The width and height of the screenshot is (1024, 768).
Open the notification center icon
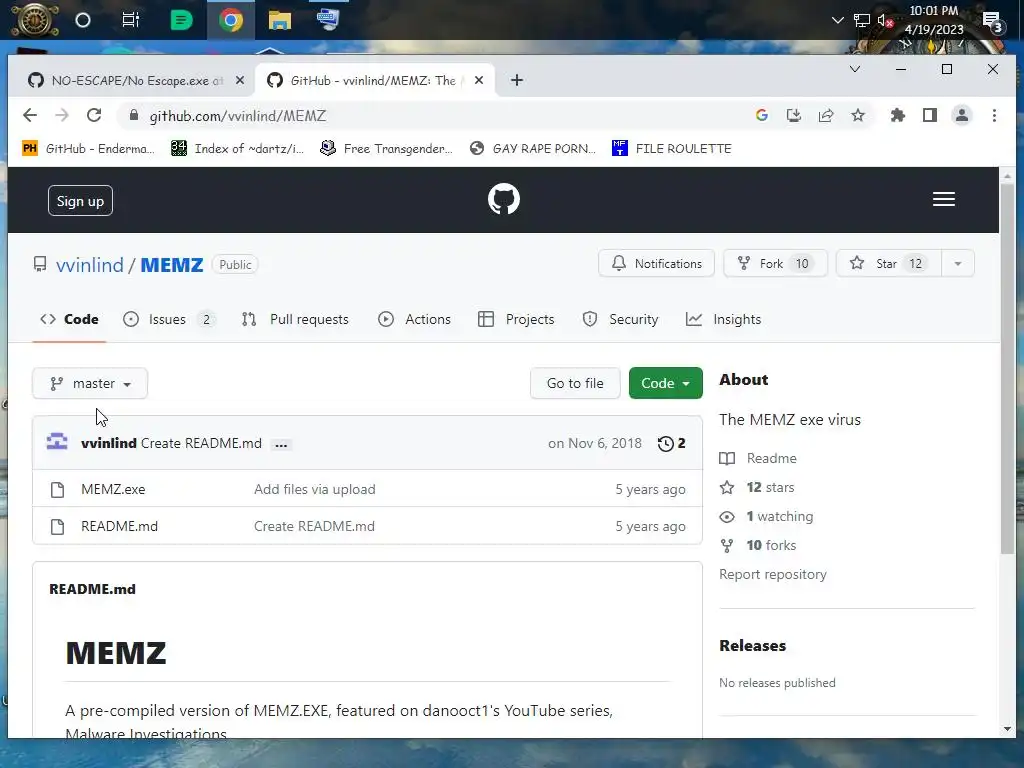pos(993,22)
